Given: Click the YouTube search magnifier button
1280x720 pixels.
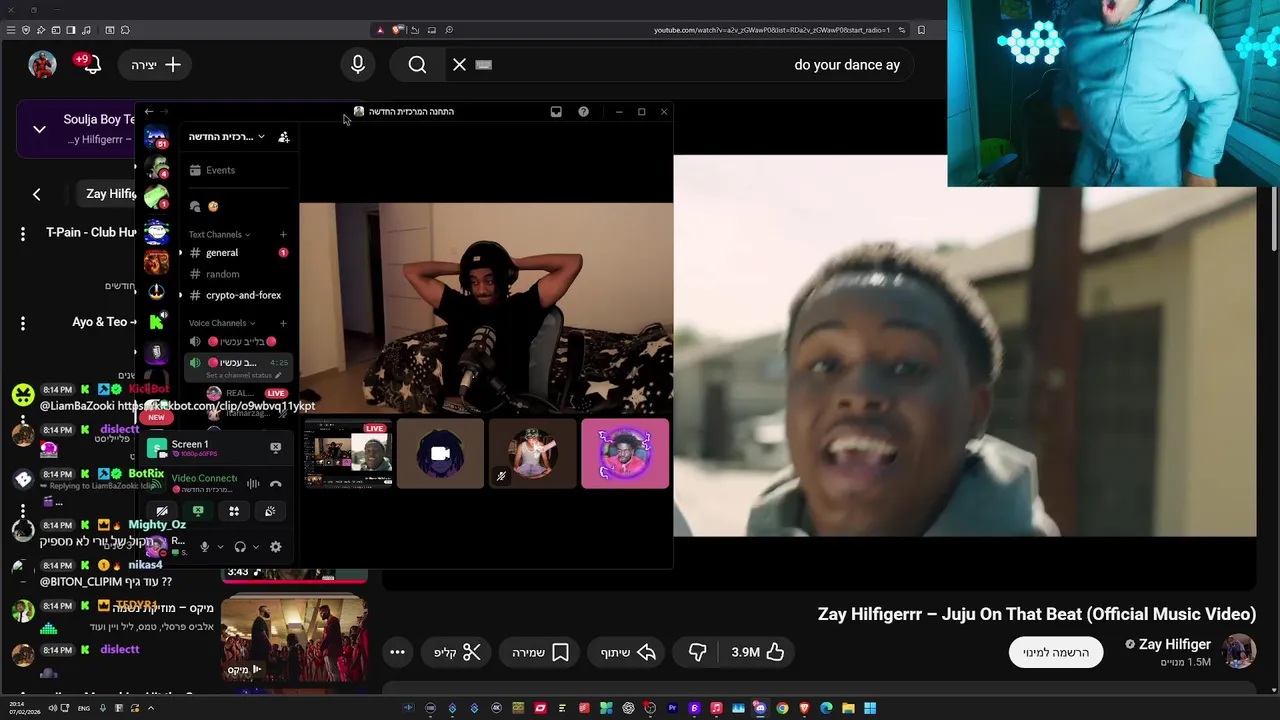Looking at the screenshot, I should 417,64.
